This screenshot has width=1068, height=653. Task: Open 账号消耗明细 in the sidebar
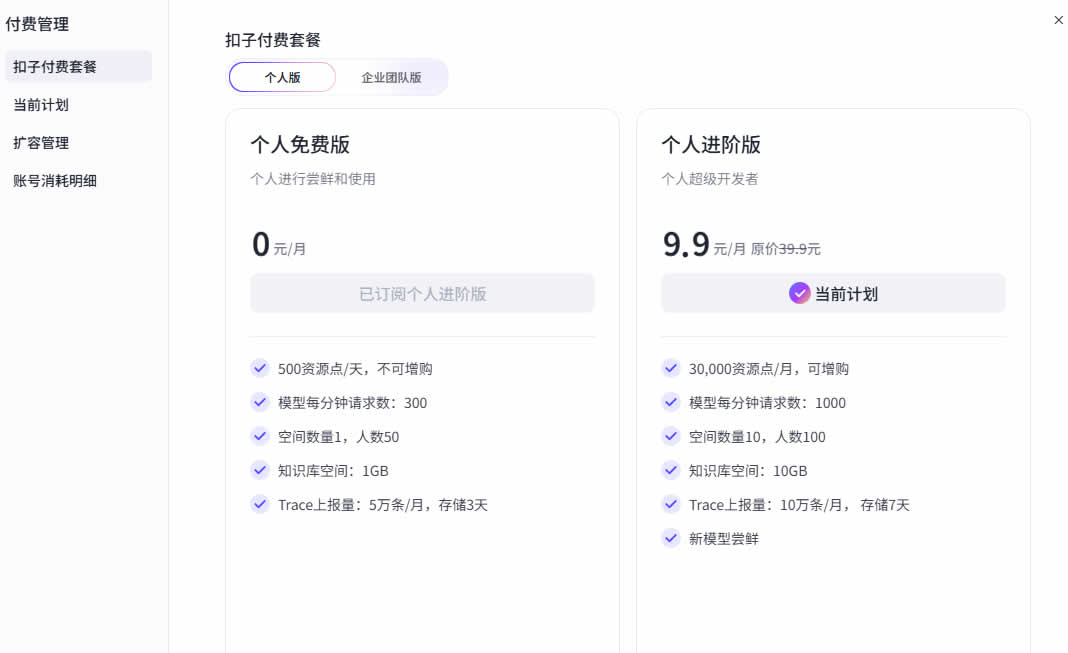pyautogui.click(x=55, y=181)
